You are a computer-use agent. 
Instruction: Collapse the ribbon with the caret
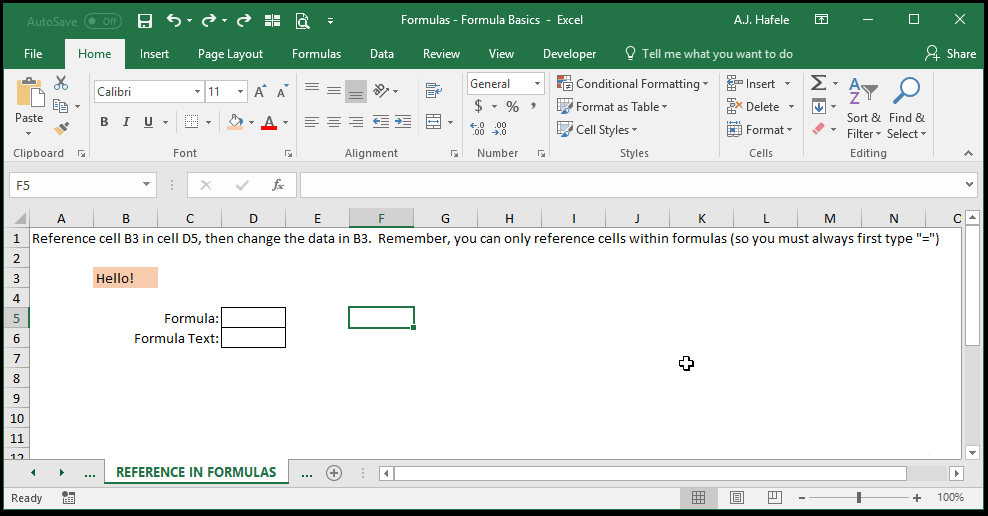[968, 153]
